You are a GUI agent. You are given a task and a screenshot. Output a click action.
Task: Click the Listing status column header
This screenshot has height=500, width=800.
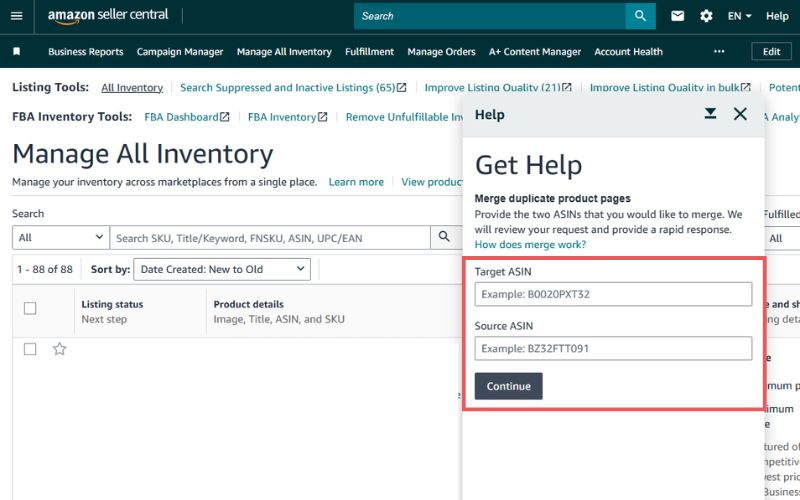[112, 304]
